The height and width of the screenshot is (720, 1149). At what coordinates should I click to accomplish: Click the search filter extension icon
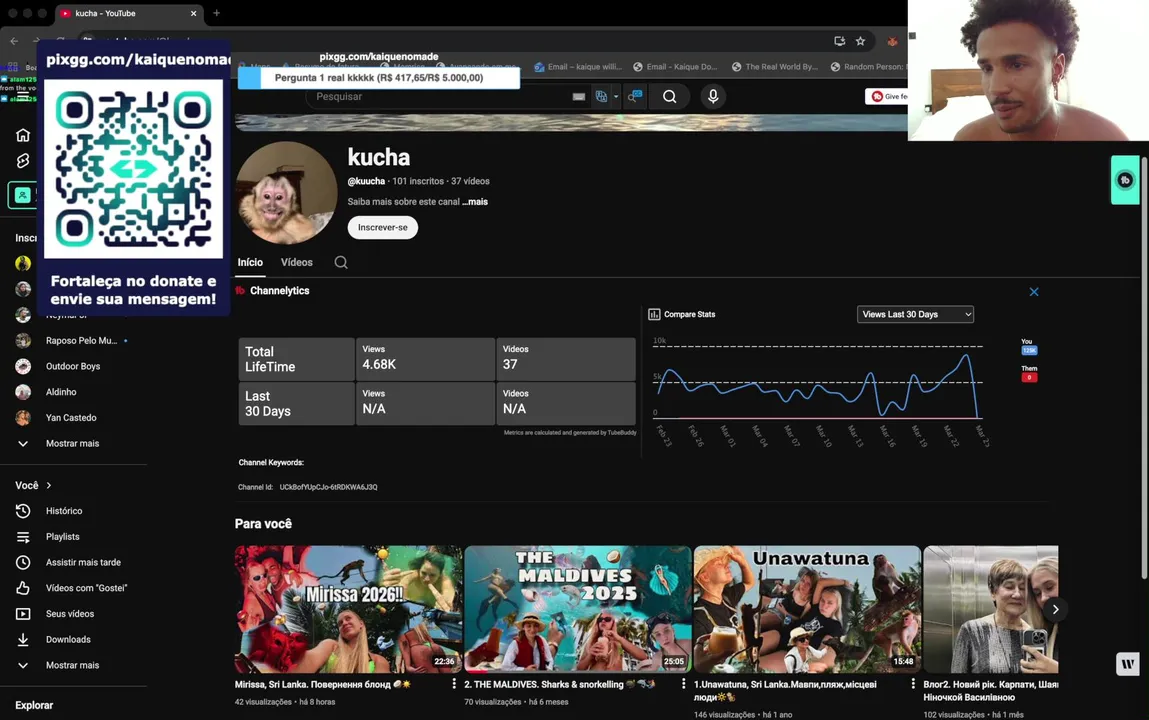pos(635,97)
